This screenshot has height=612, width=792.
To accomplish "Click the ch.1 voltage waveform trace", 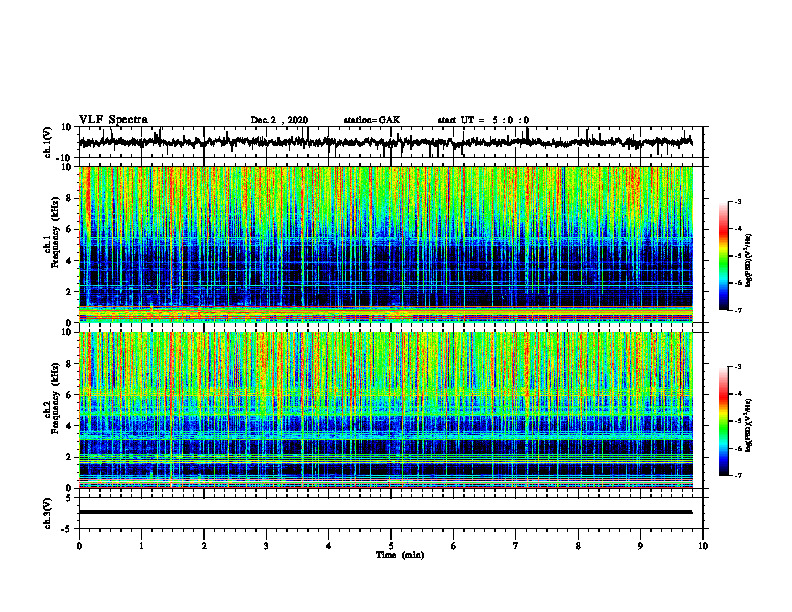I will (x=385, y=142).
